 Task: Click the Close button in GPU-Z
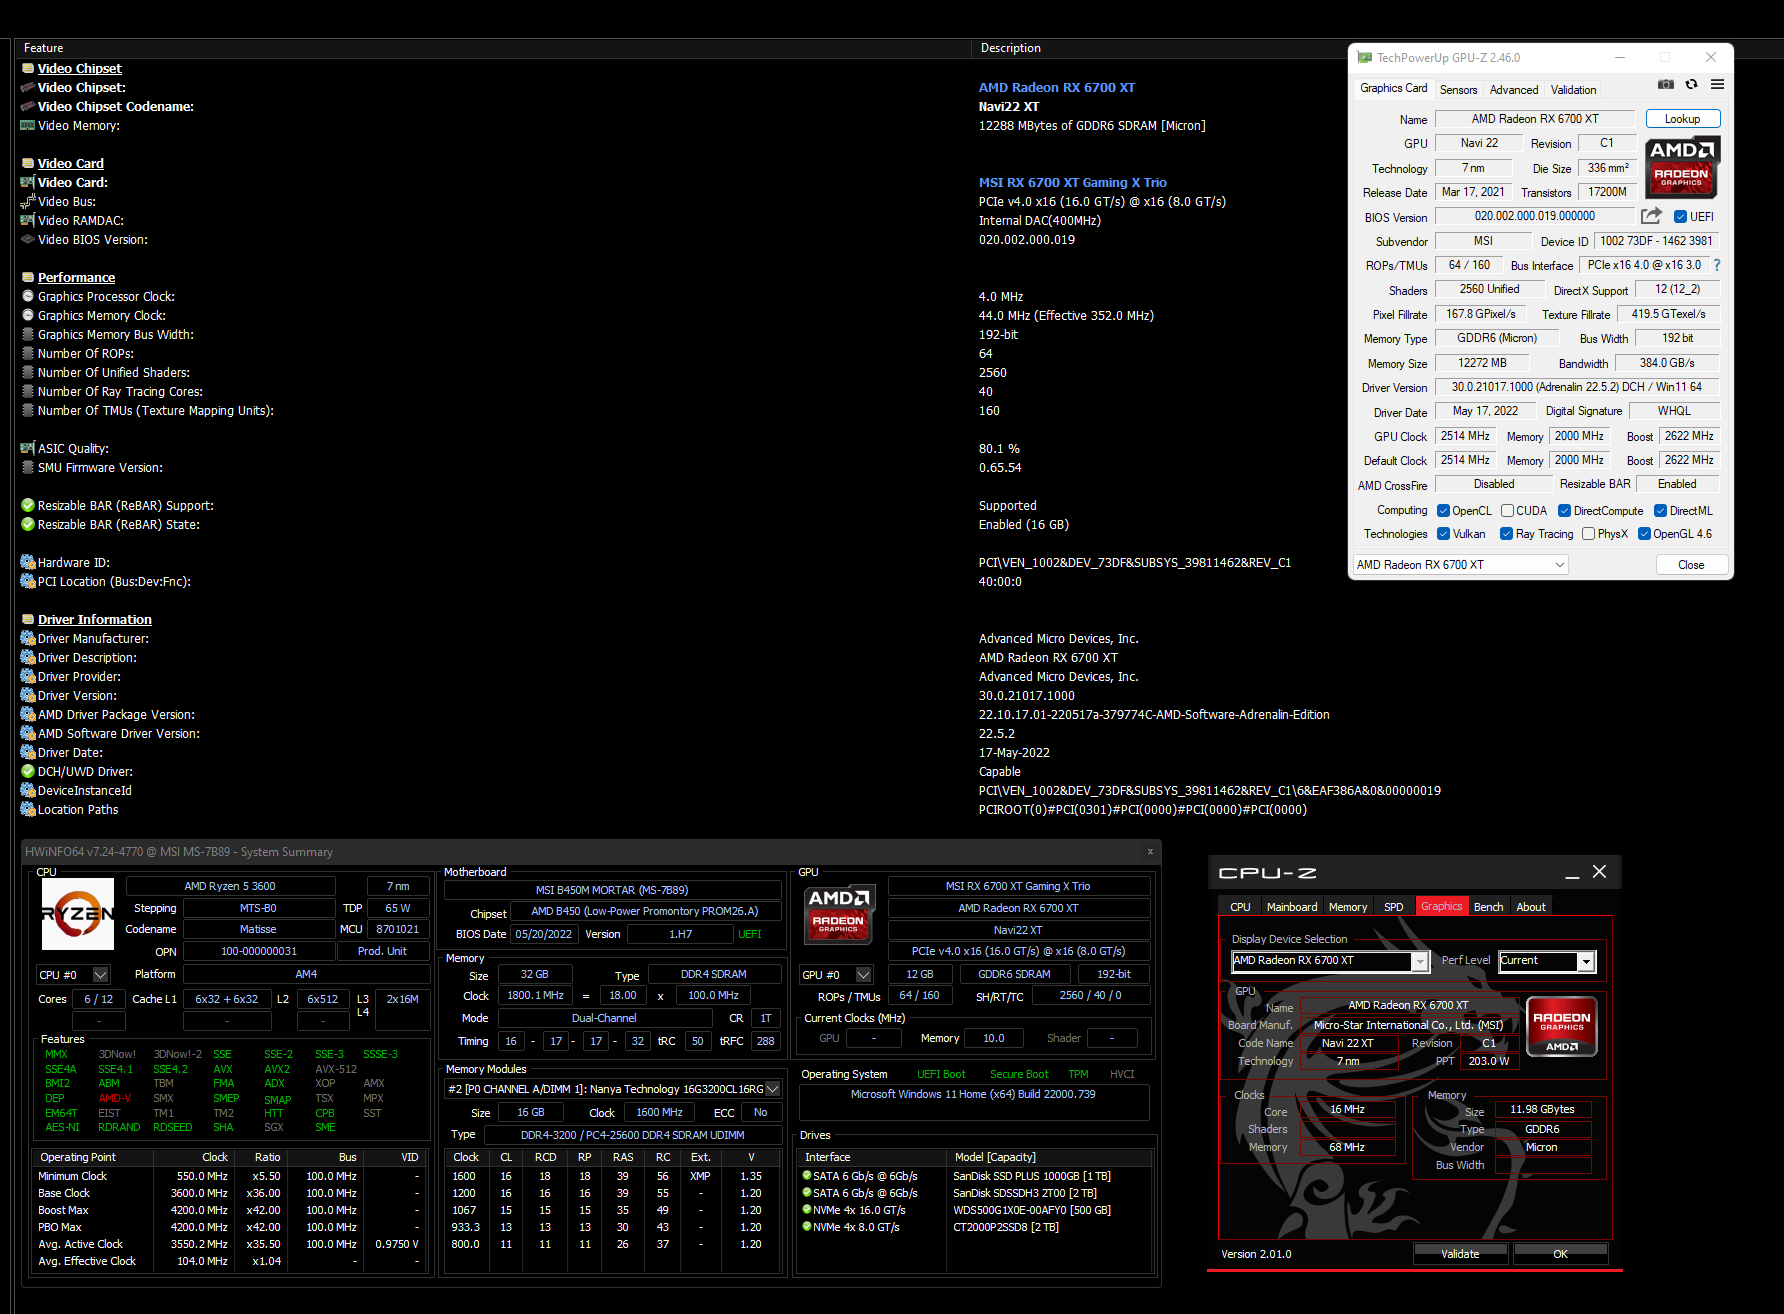point(1691,565)
